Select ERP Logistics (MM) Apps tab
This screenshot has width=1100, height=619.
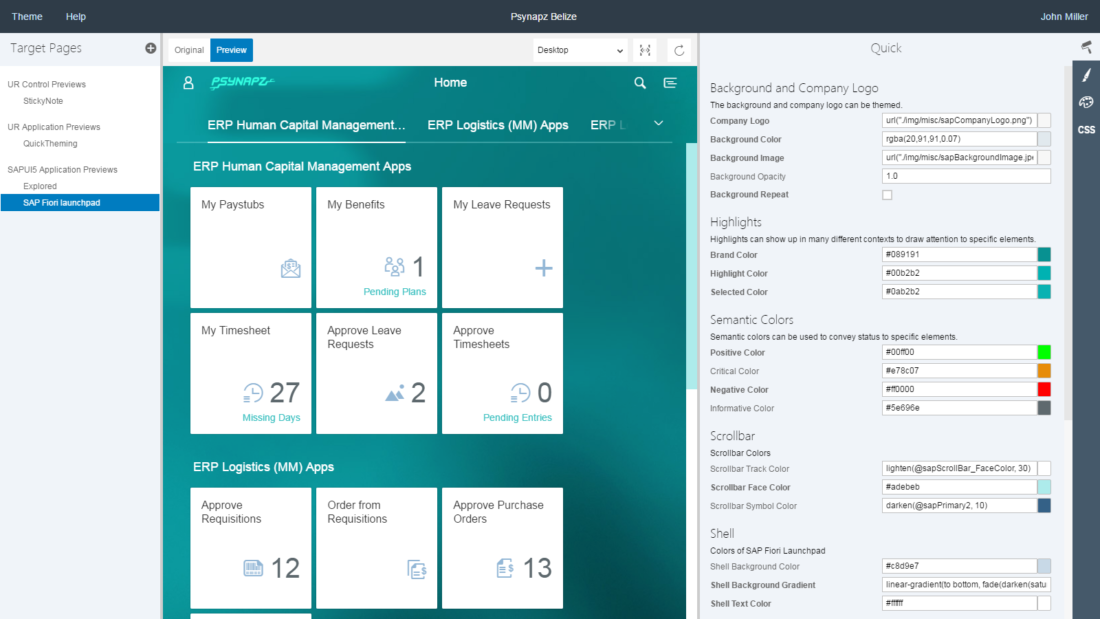click(x=498, y=125)
